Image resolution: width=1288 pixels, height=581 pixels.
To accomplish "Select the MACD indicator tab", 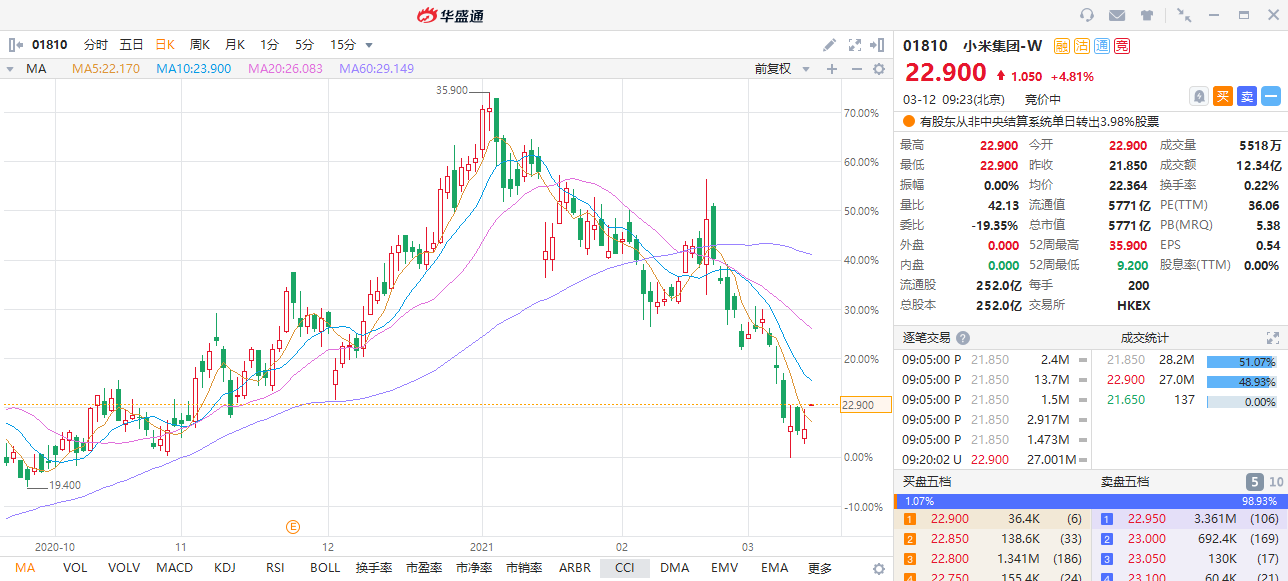I will pos(175,568).
